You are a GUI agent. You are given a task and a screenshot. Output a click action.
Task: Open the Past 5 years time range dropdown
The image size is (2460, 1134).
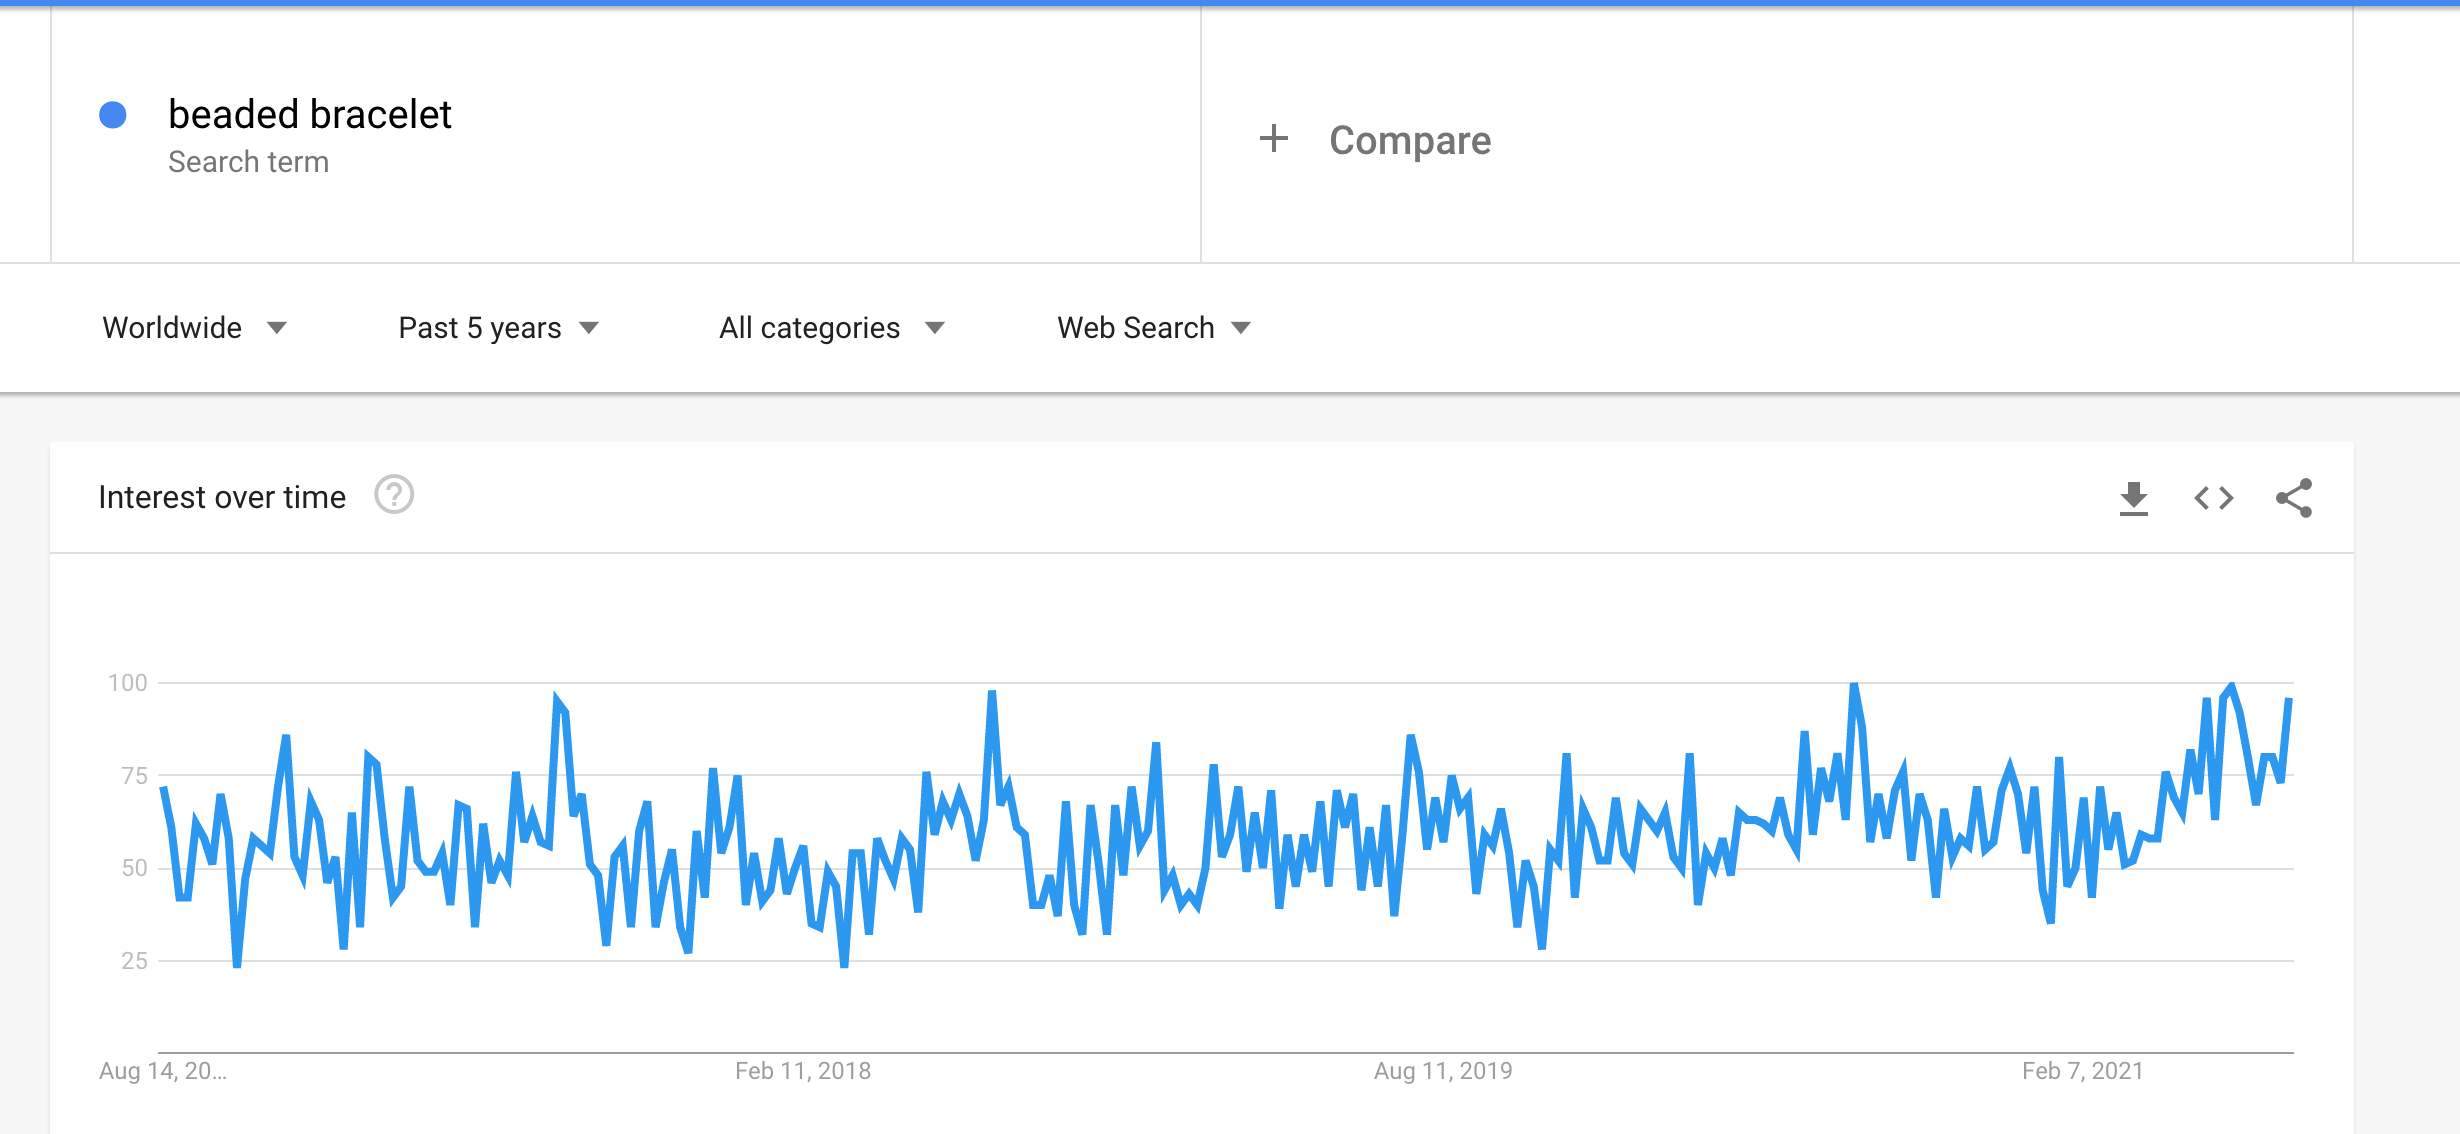[498, 328]
